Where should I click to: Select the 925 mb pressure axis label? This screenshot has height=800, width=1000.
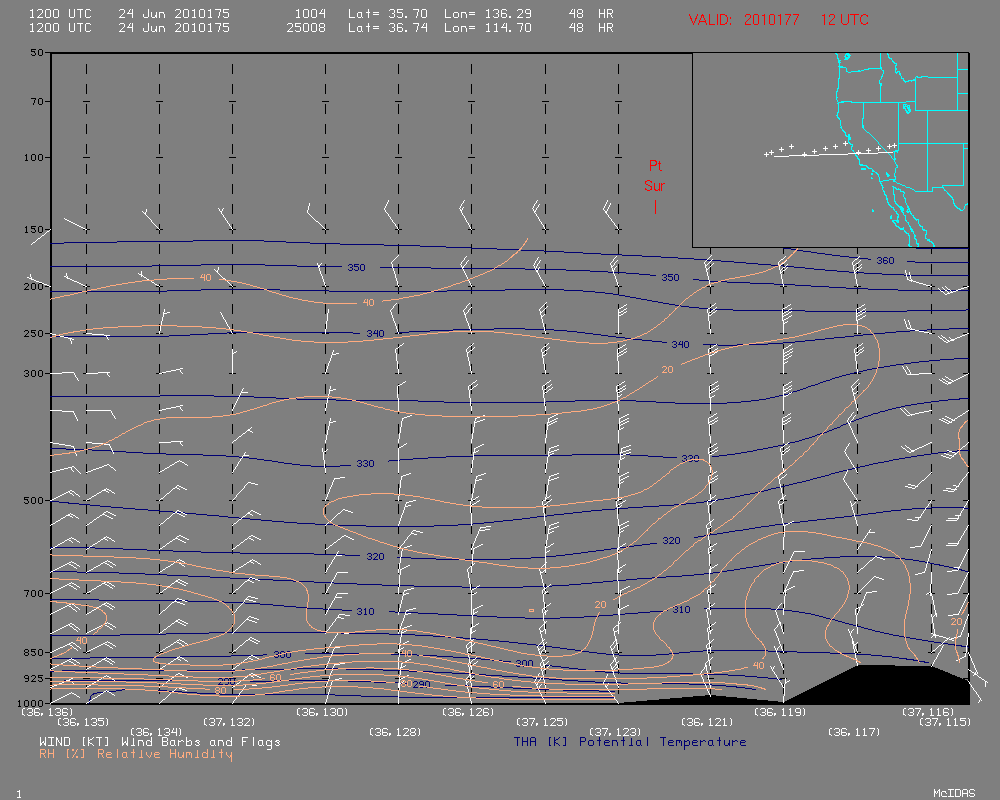[33, 678]
